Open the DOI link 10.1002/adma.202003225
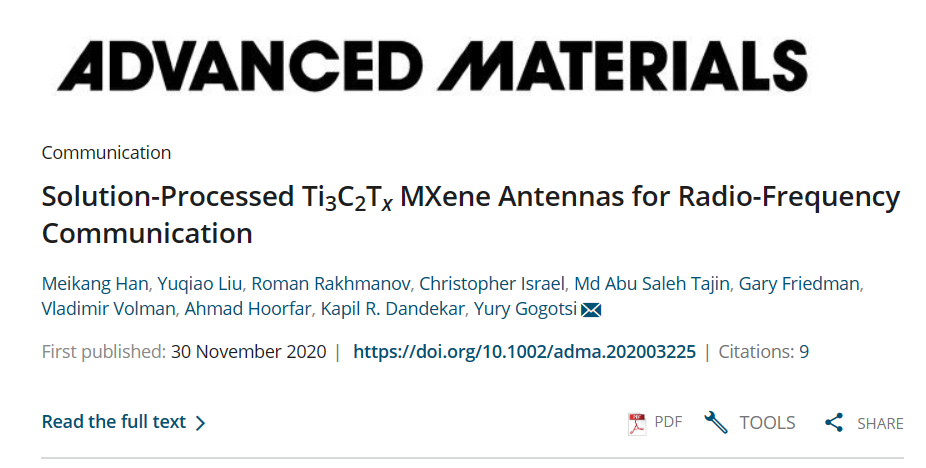This screenshot has height=468, width=926. [x=524, y=352]
